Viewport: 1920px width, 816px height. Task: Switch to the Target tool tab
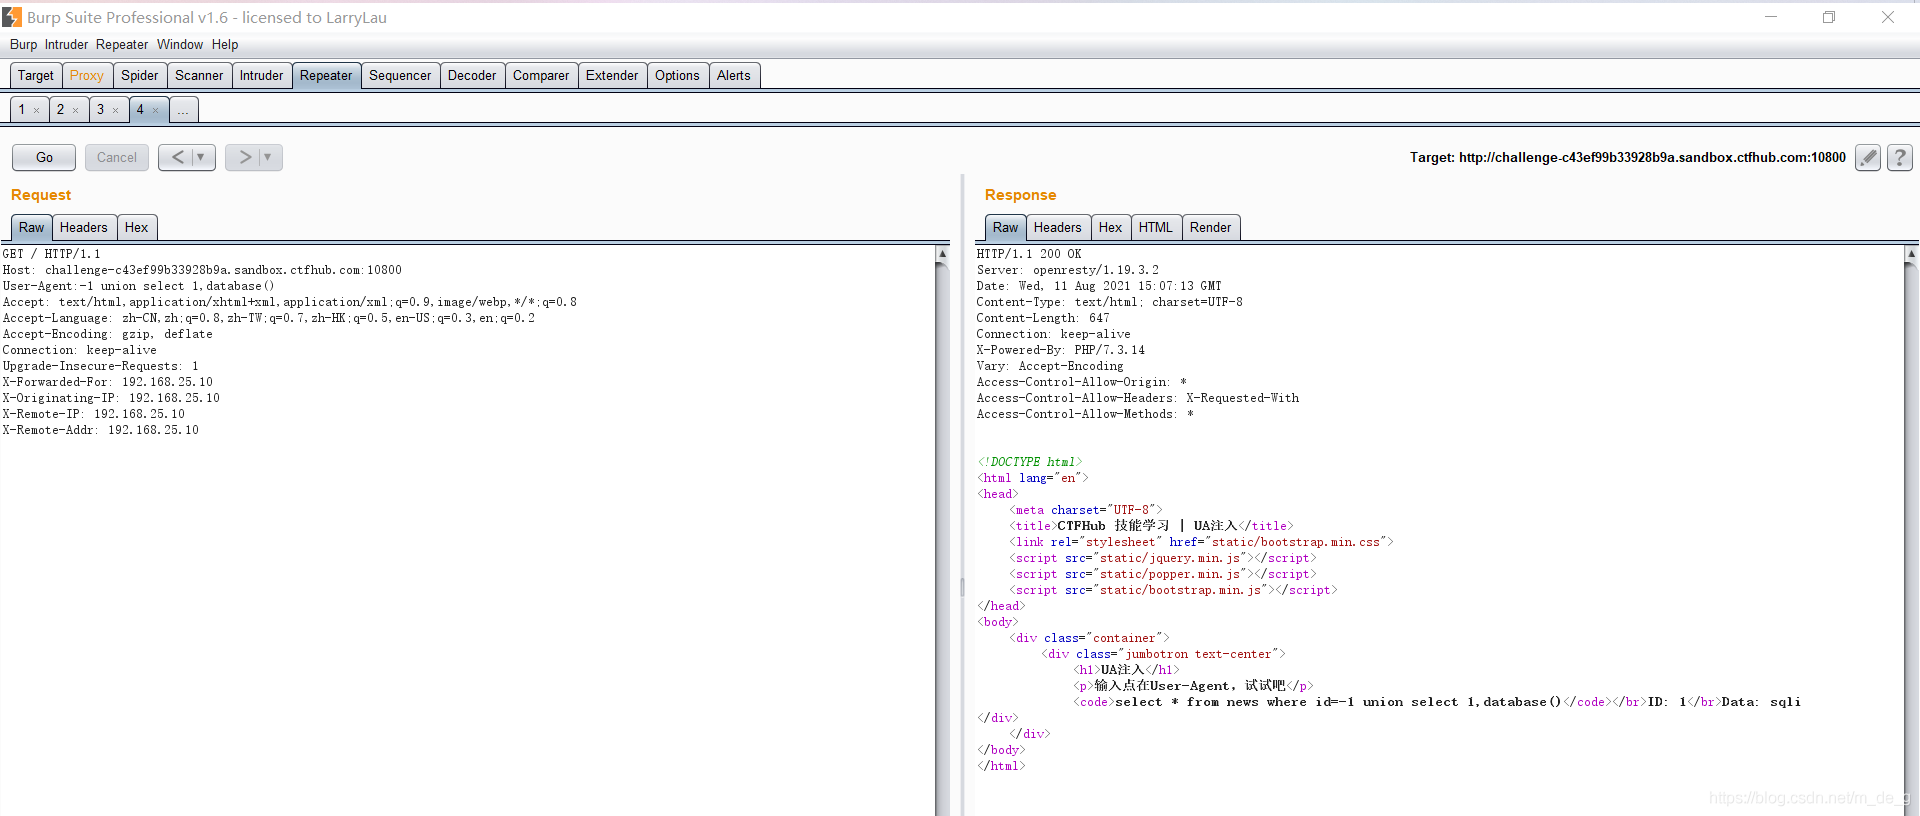pyautogui.click(x=36, y=75)
